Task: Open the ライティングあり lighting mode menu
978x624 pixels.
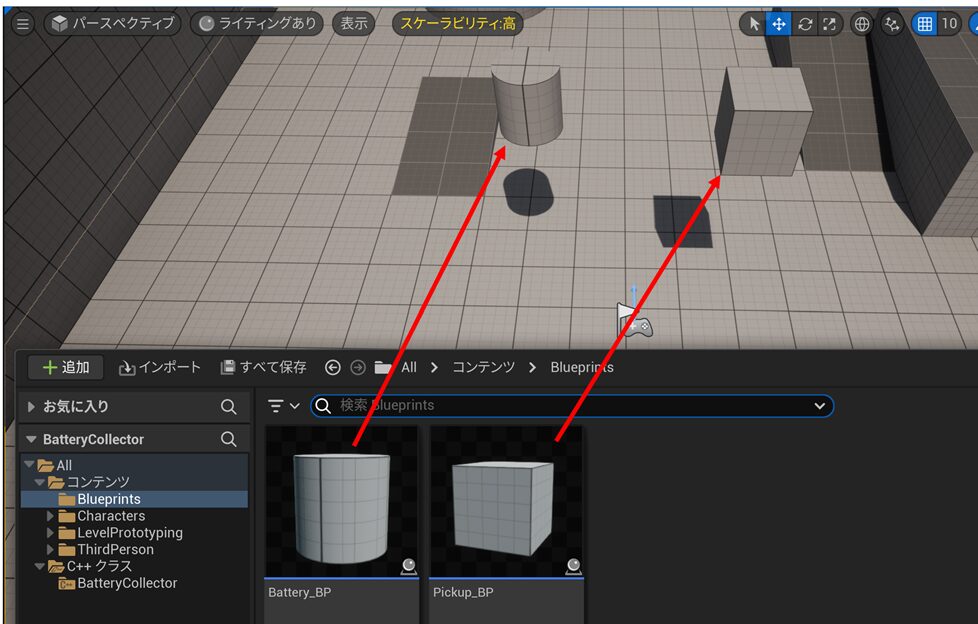Action: click(256, 24)
